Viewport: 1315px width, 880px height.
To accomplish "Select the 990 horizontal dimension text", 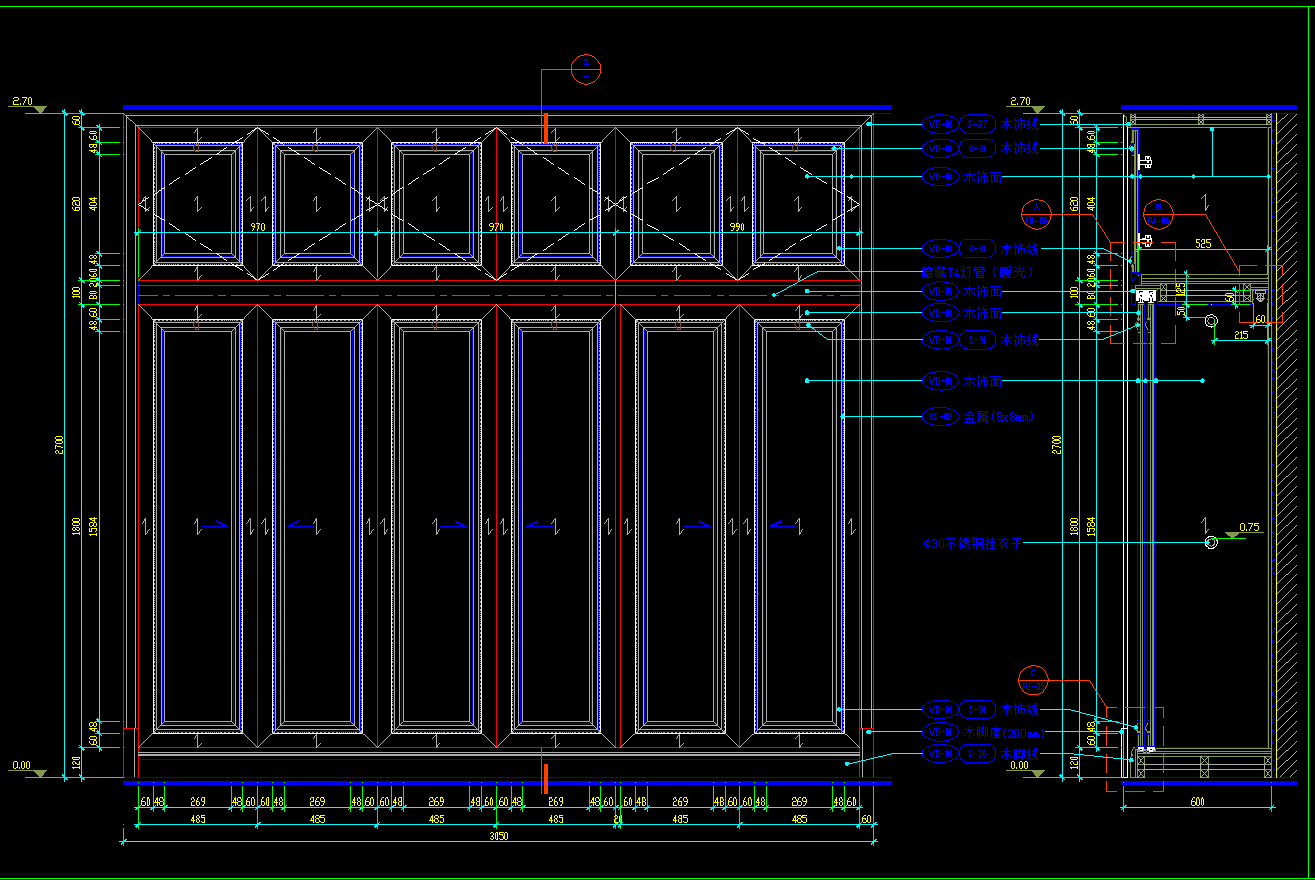I will (x=737, y=228).
